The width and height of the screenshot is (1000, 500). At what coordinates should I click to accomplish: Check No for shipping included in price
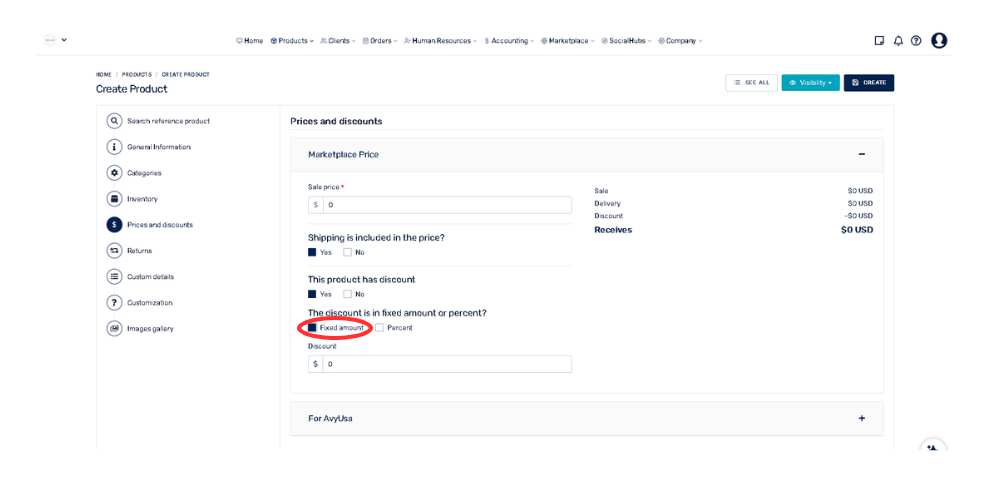click(348, 252)
